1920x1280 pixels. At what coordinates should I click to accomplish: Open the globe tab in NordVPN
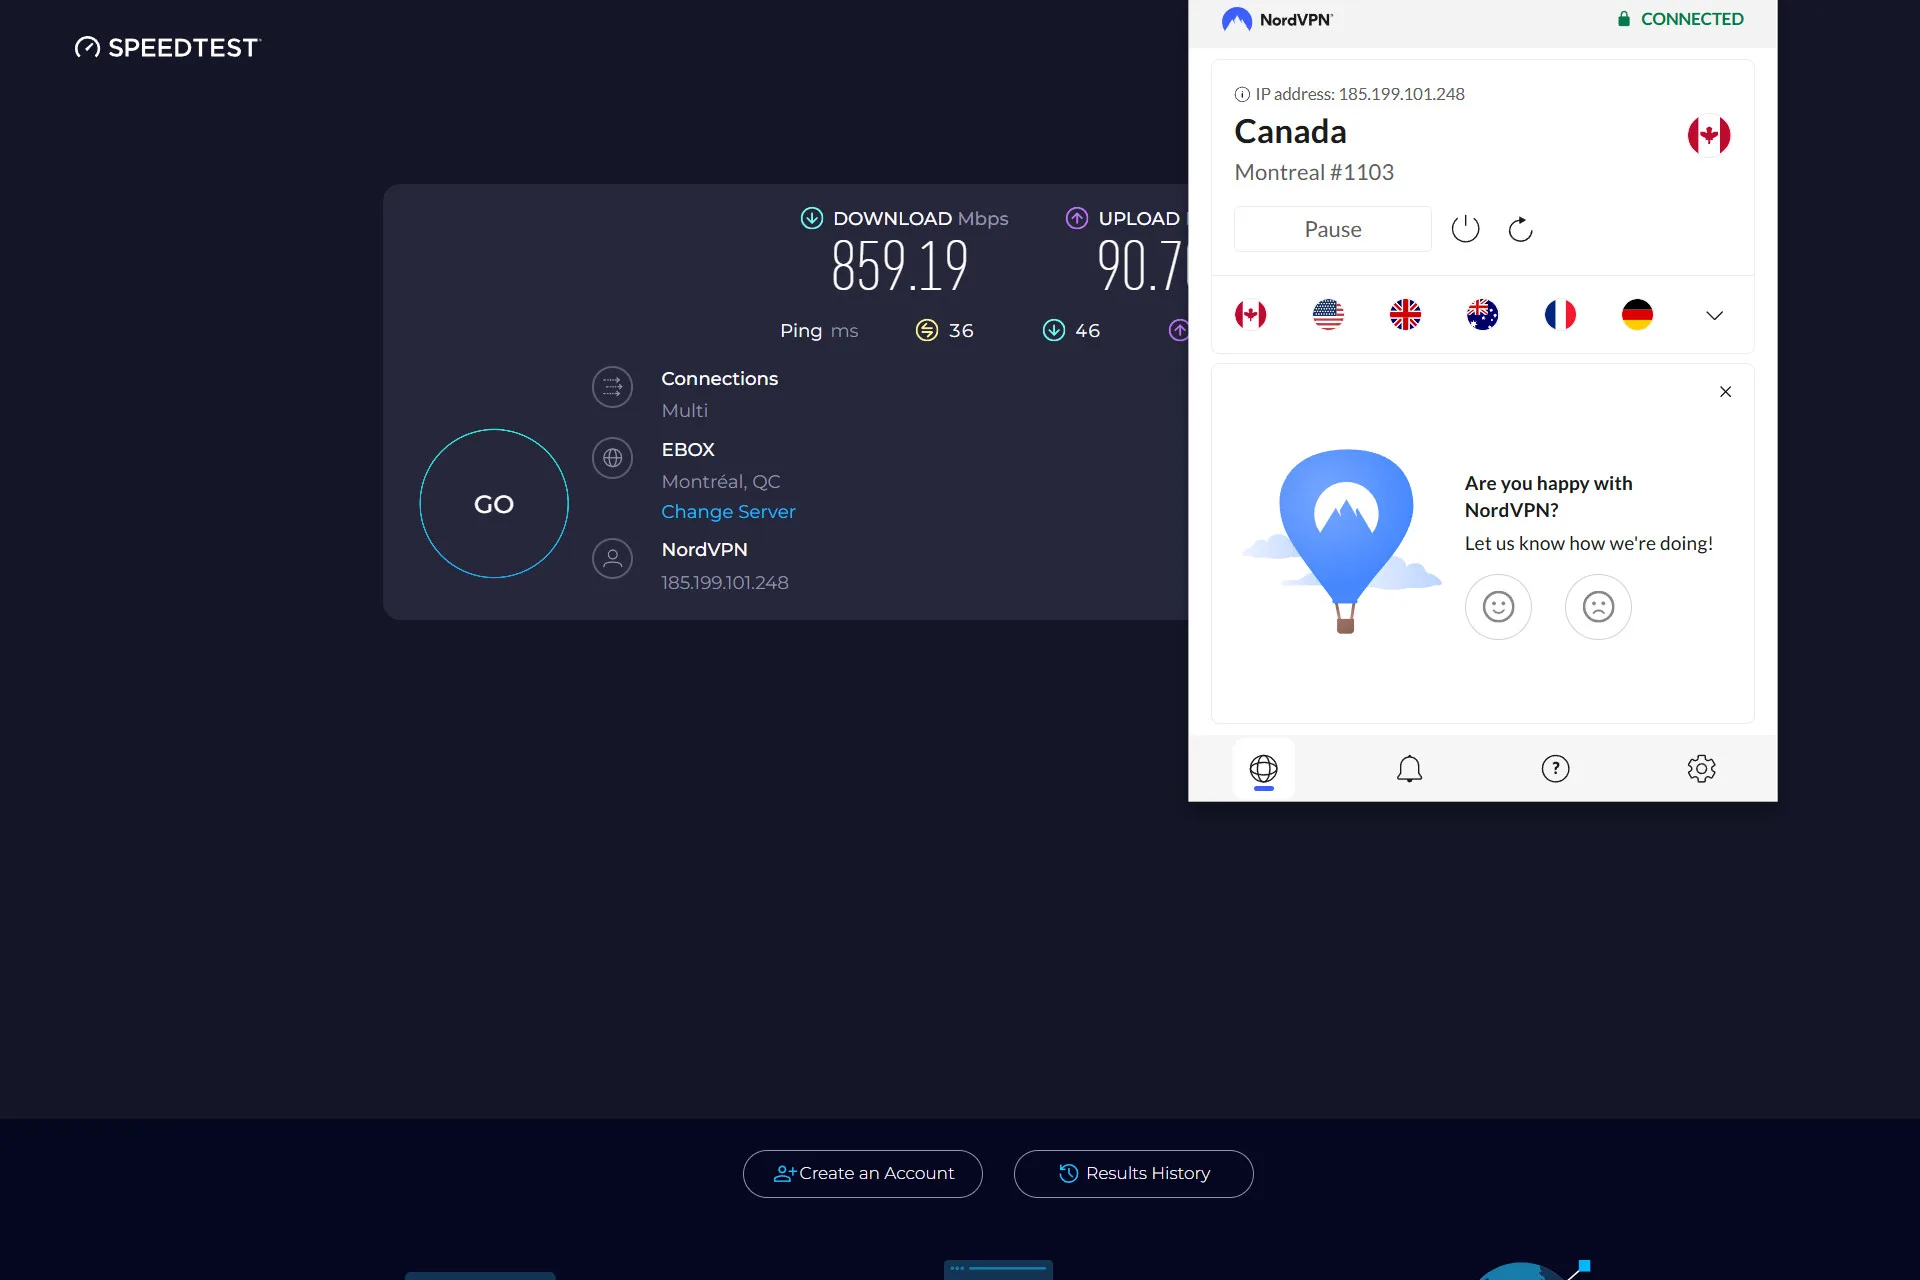pos(1263,769)
